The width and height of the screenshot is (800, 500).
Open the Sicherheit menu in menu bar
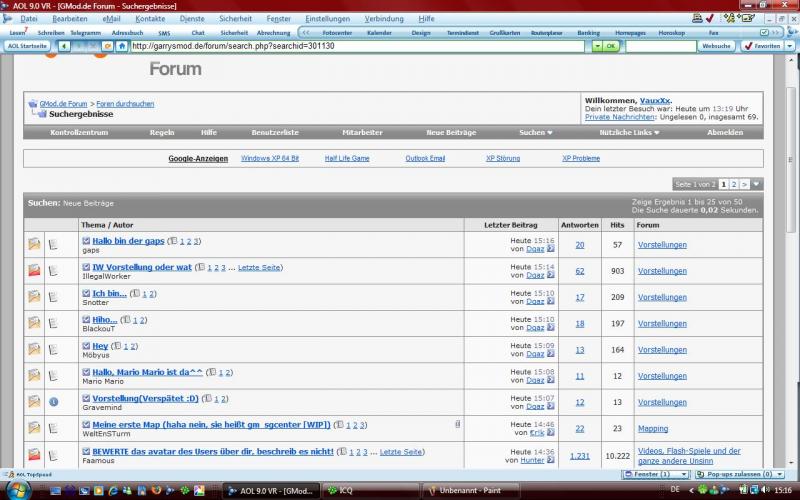tap(235, 19)
